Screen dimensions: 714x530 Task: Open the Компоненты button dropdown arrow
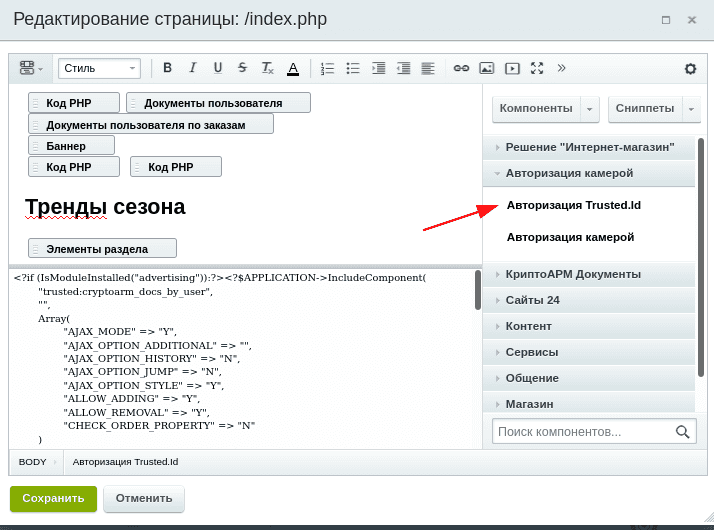click(x=590, y=109)
